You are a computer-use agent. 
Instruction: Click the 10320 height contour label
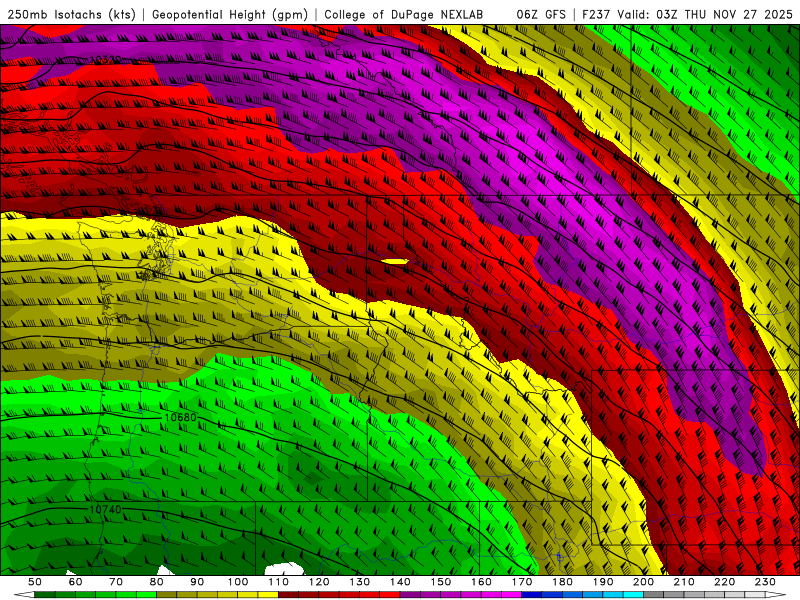(x=106, y=60)
